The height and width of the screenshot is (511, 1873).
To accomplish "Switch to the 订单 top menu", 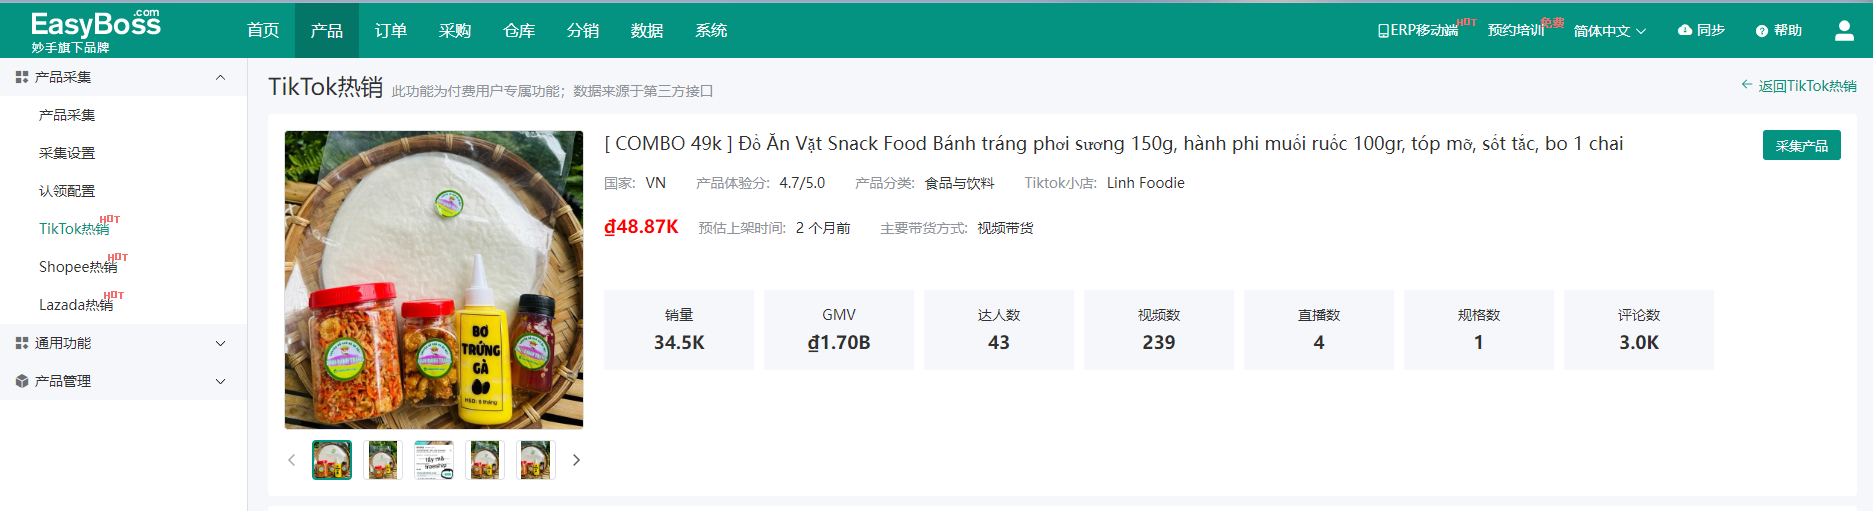I will 391,30.
